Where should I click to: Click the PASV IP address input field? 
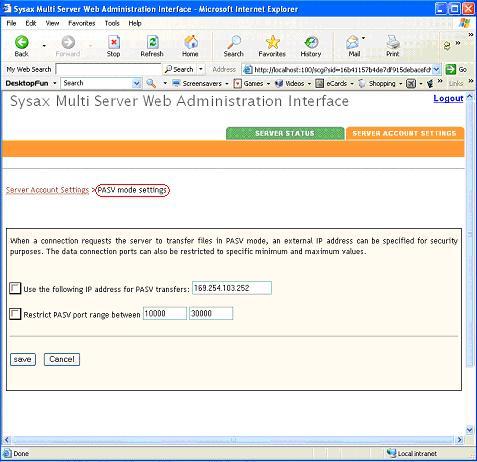(x=232, y=288)
